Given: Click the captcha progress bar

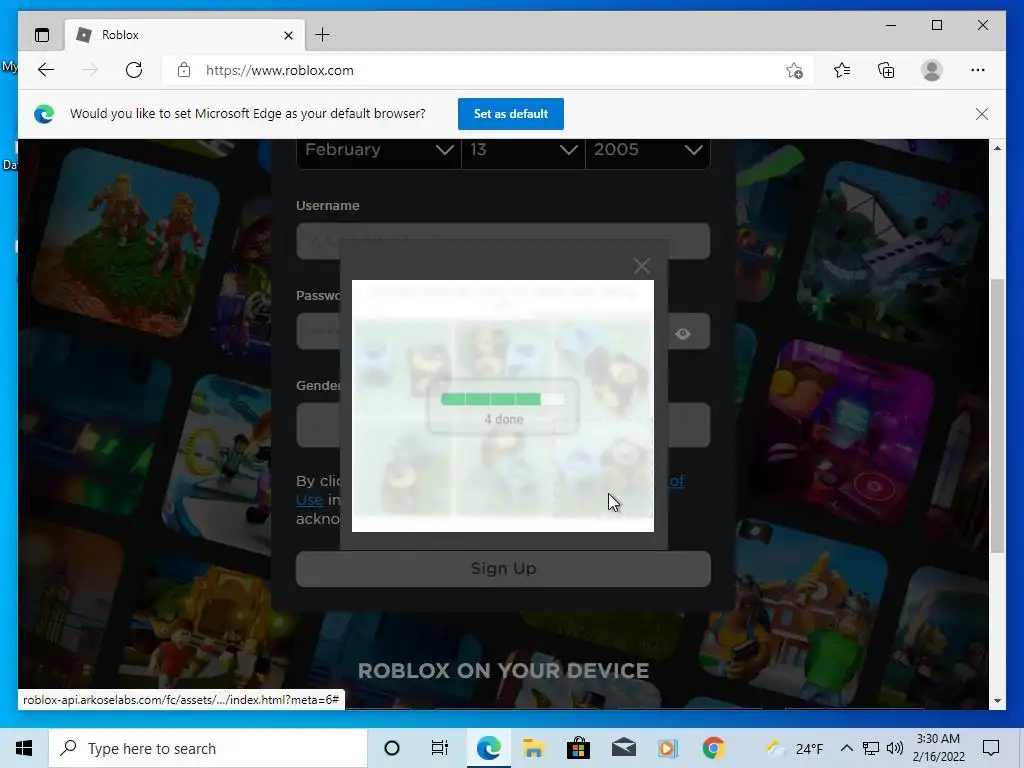Looking at the screenshot, I should pyautogui.click(x=503, y=399).
